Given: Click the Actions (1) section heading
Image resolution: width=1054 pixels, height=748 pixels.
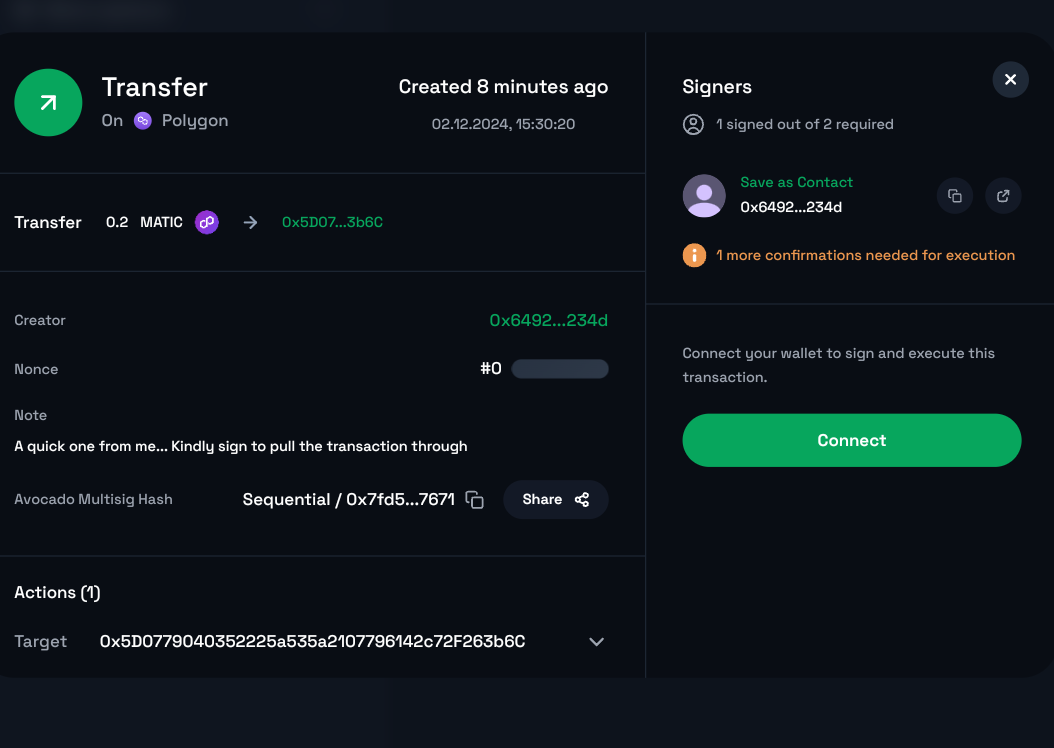Looking at the screenshot, I should pyautogui.click(x=57, y=593).
